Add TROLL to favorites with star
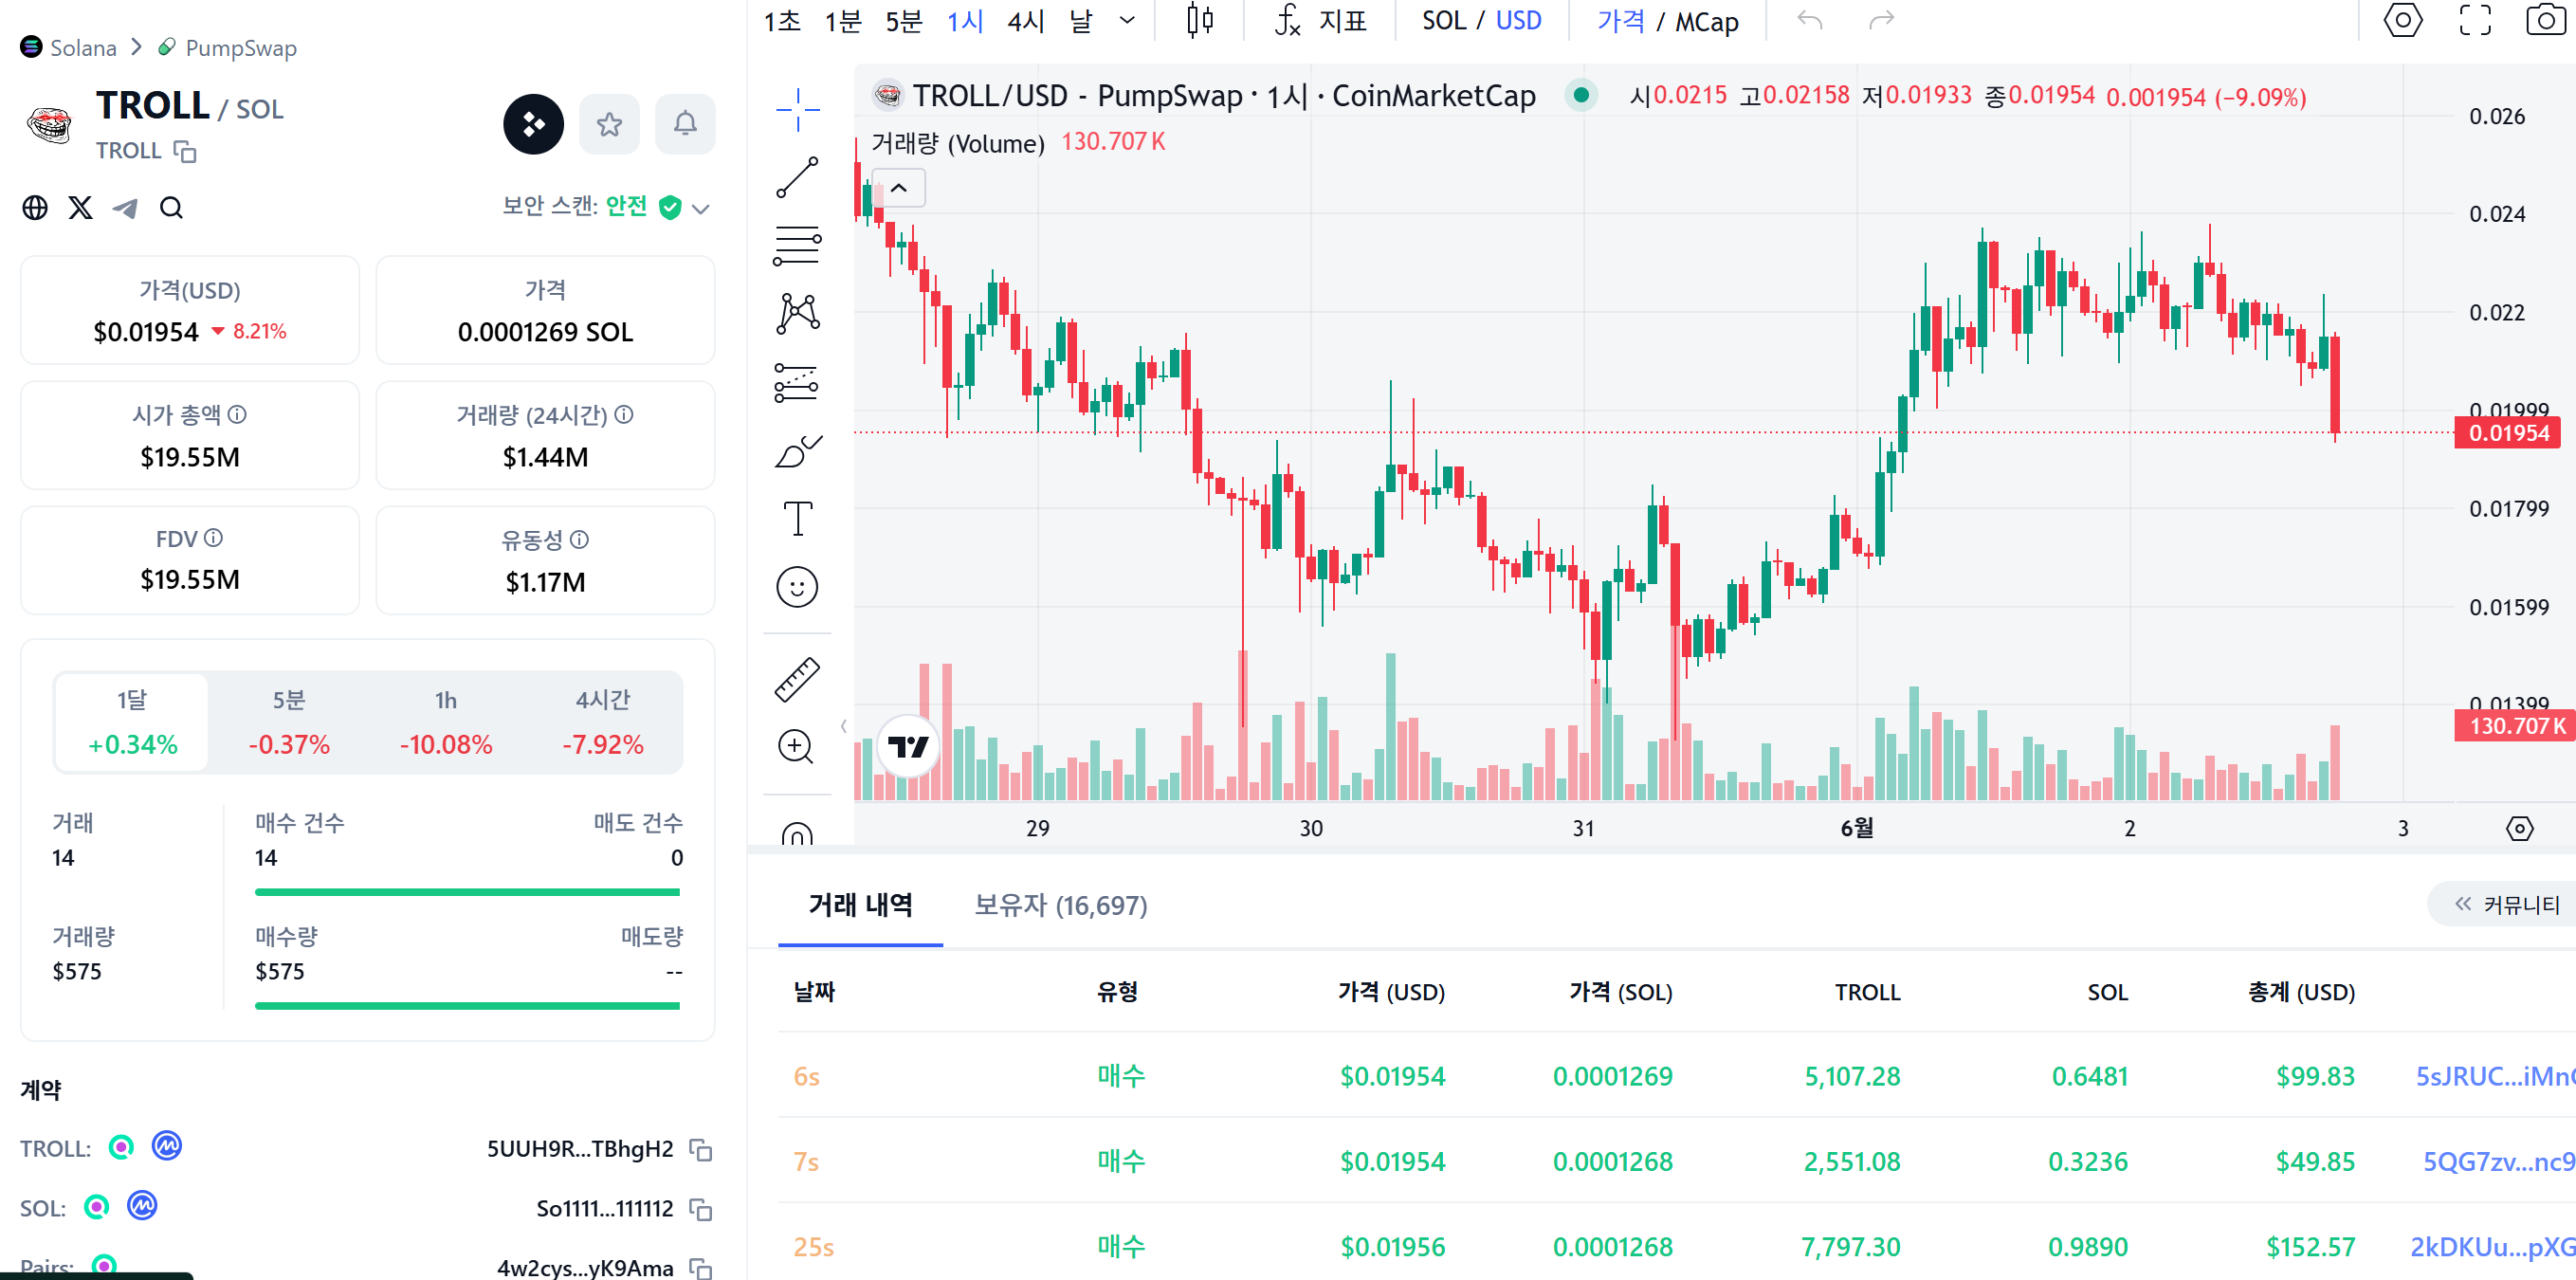 click(x=609, y=124)
